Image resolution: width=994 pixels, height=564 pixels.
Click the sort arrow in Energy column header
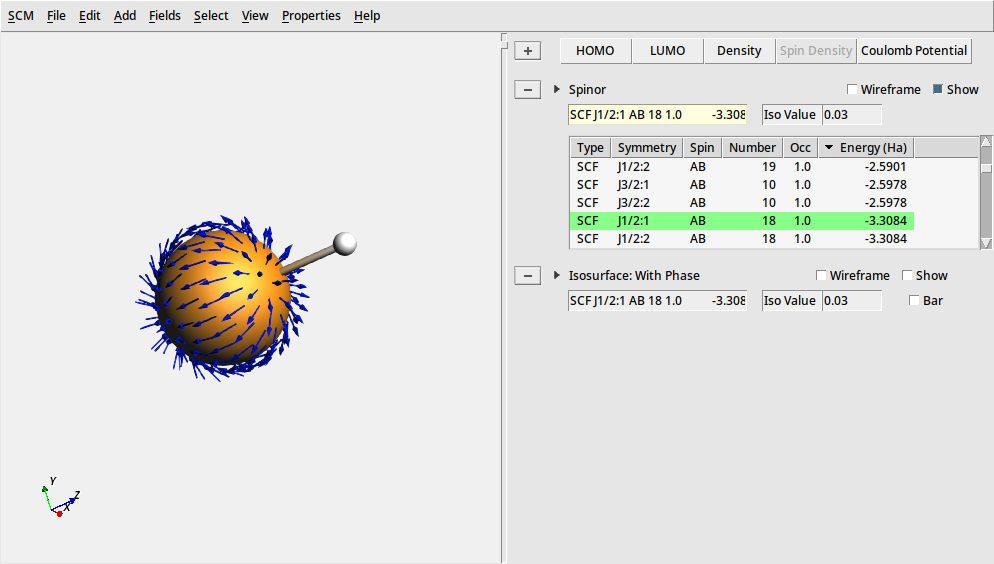[828, 148]
